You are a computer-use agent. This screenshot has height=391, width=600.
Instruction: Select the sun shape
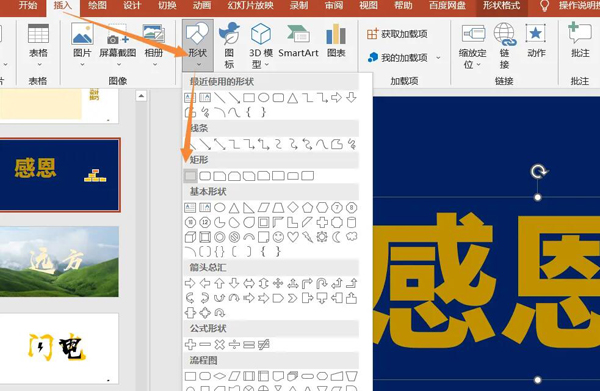[x=322, y=237]
